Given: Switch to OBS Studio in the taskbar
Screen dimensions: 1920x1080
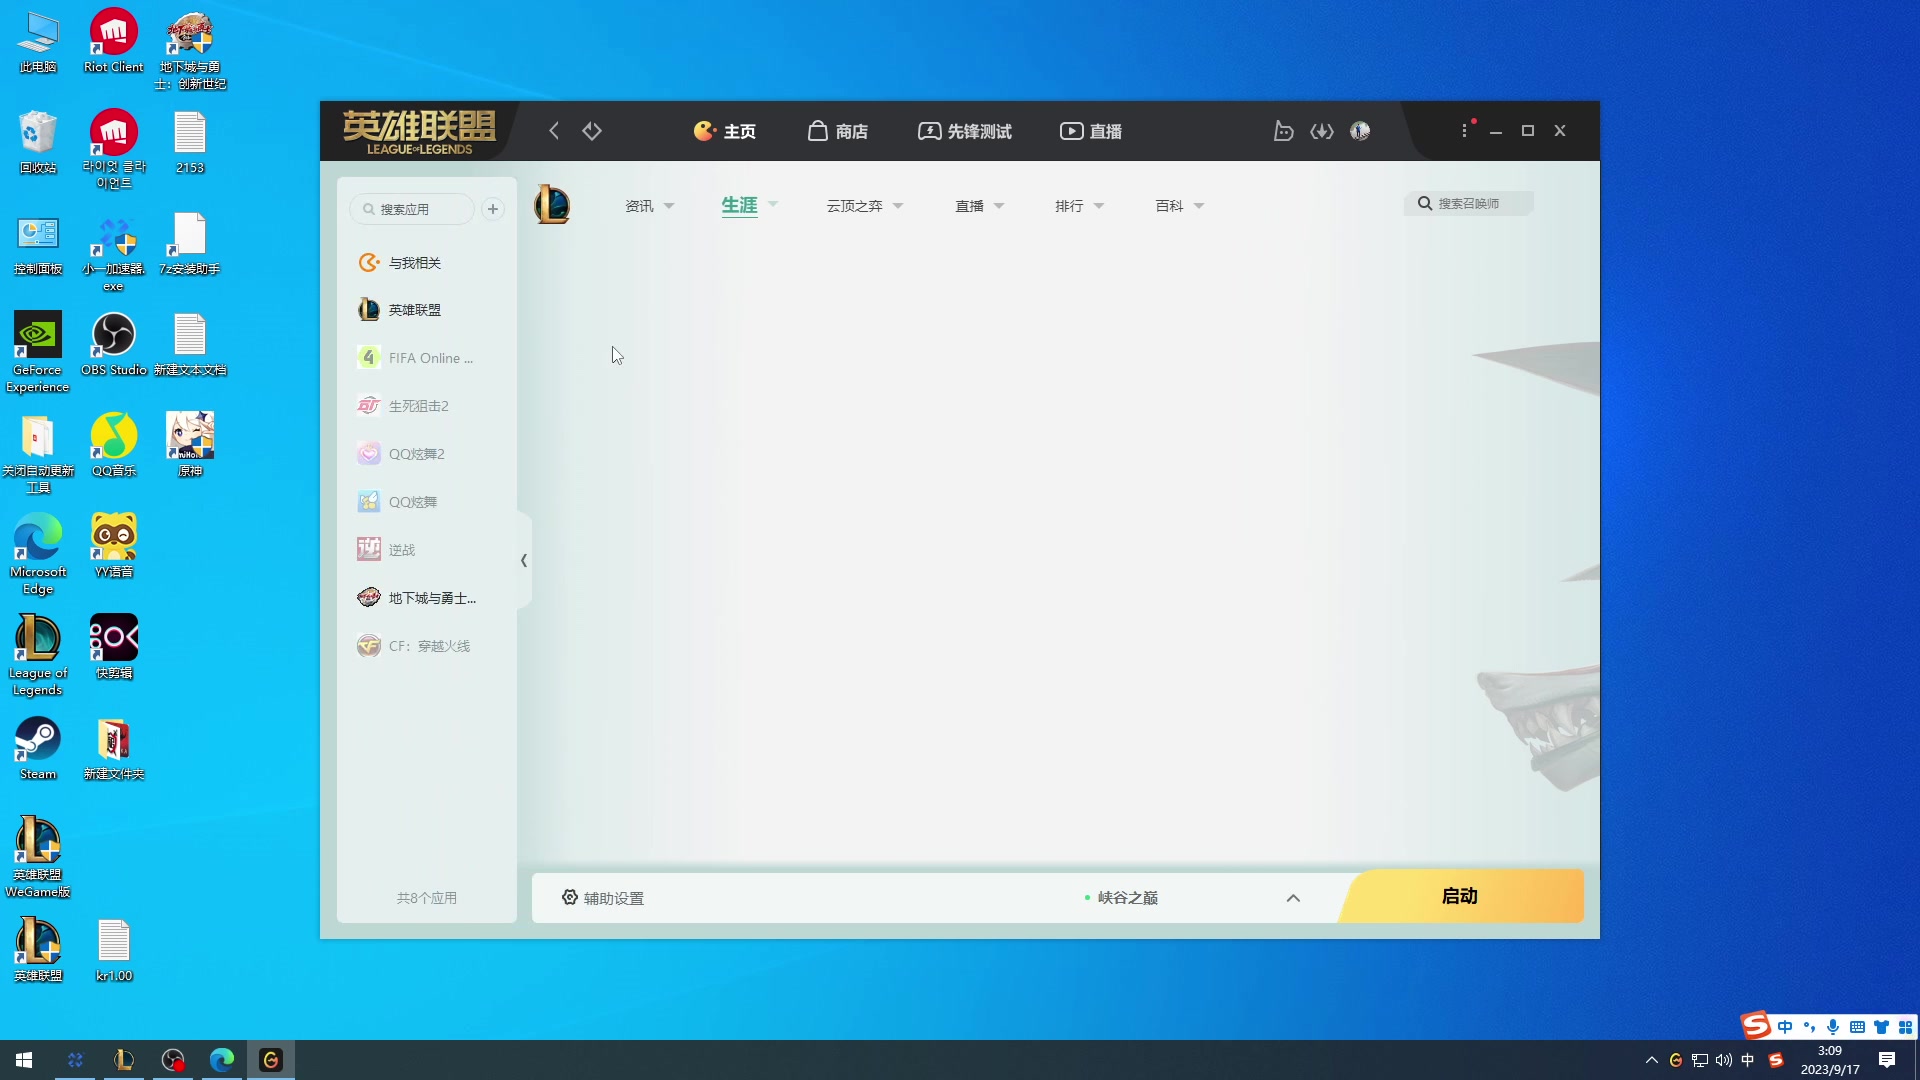Looking at the screenshot, I should (x=173, y=1060).
